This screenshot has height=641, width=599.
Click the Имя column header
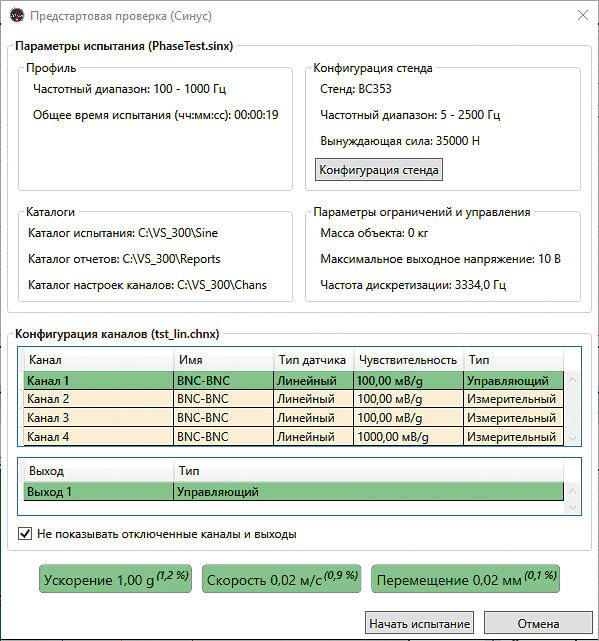pyautogui.click(x=224, y=360)
